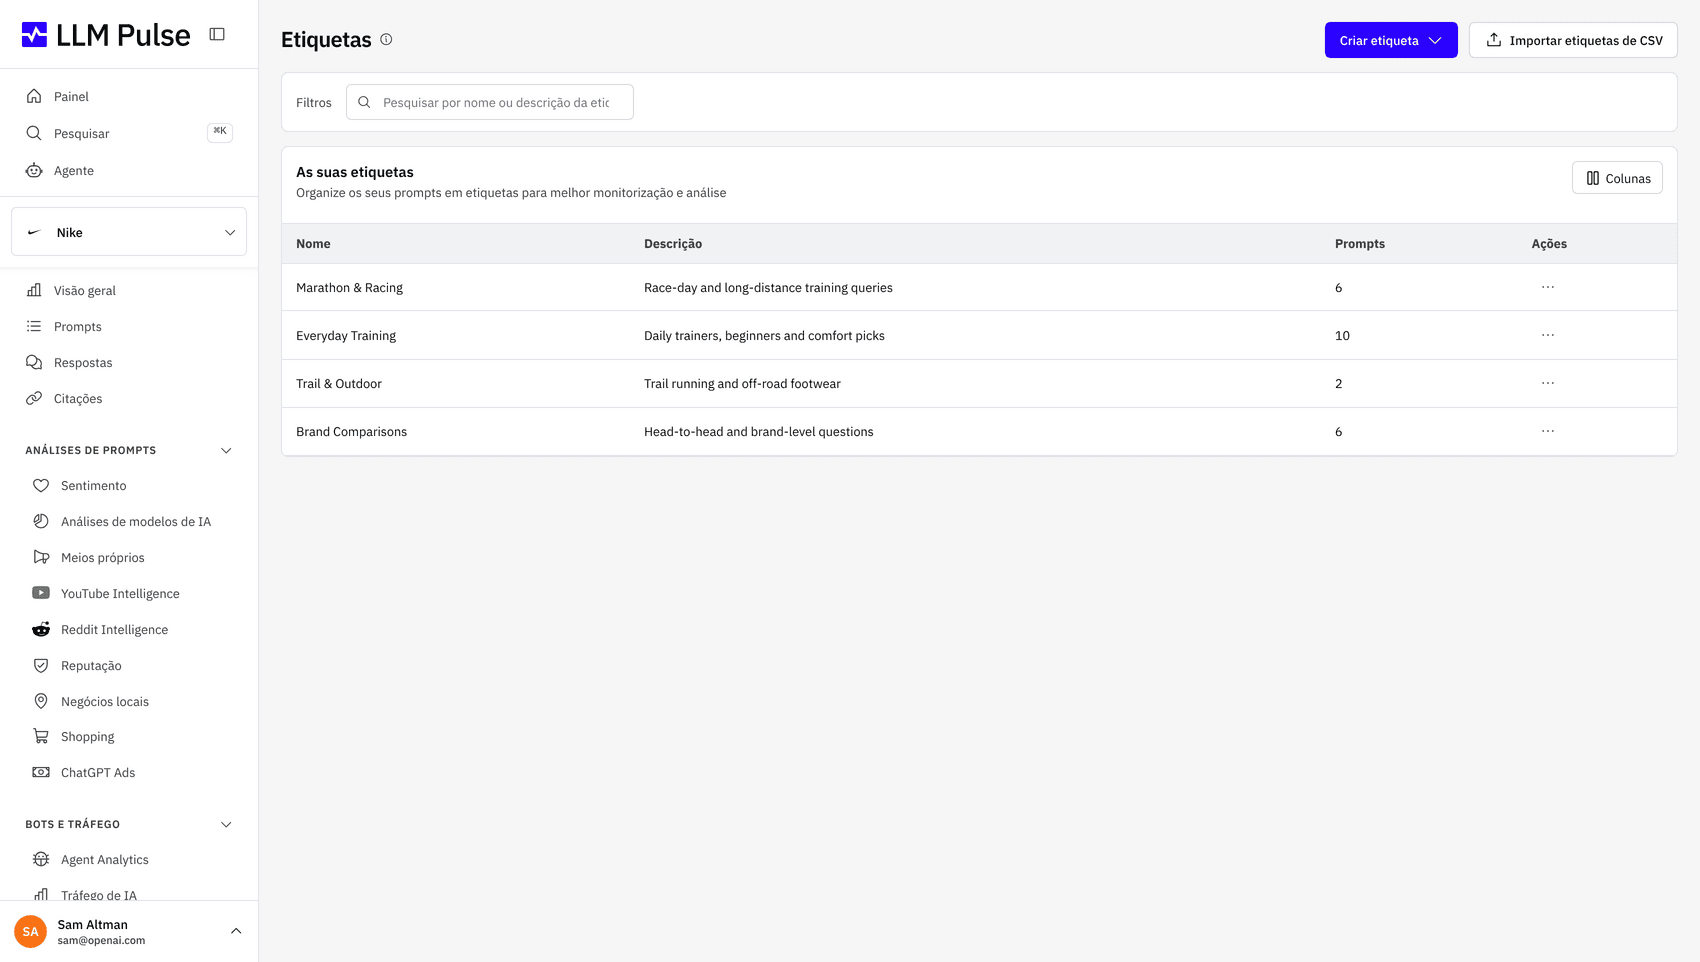
Task: Expand the Criar etiqueta dropdown
Action: pyautogui.click(x=1391, y=40)
